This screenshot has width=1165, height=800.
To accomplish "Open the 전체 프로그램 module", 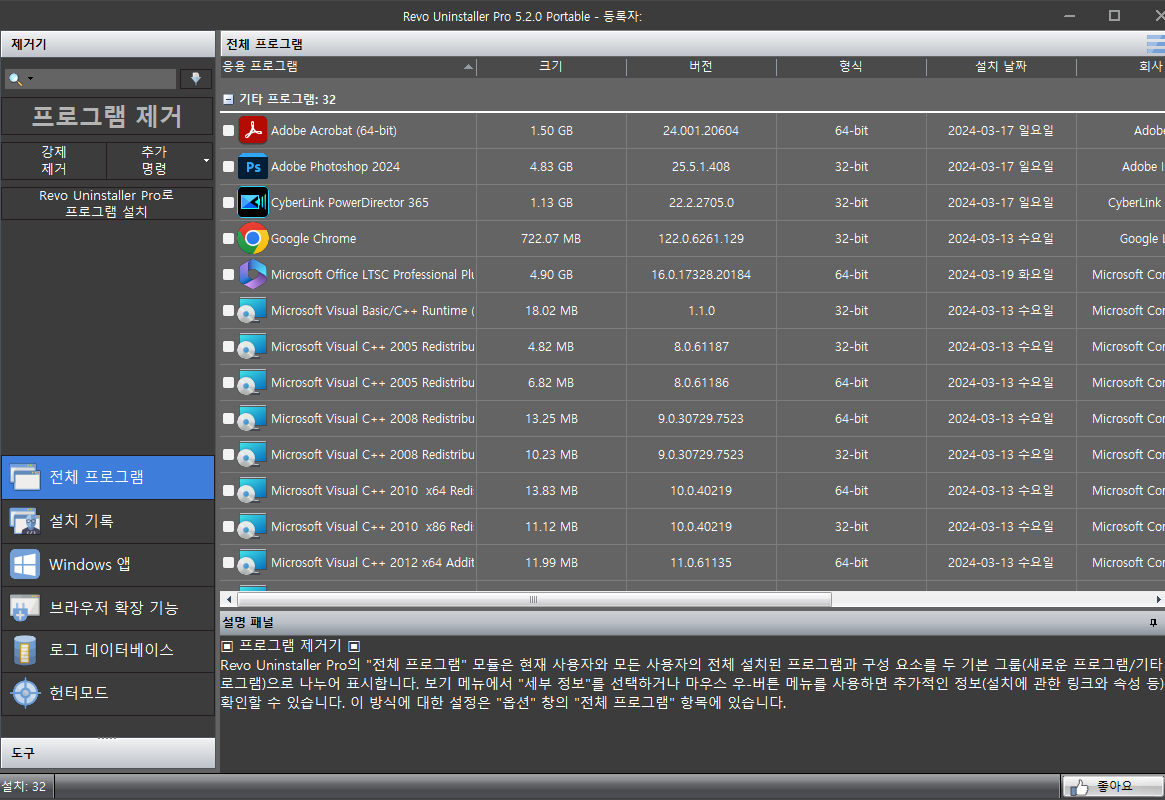I will (x=108, y=478).
